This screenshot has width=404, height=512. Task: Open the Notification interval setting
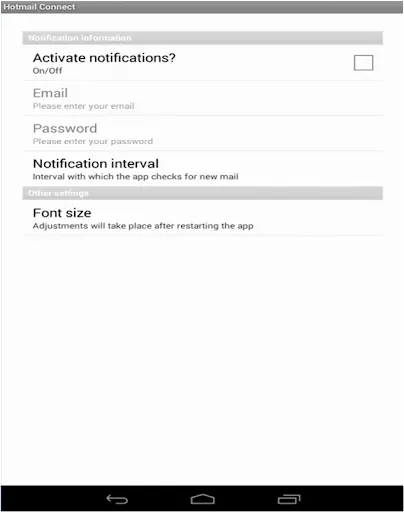(203, 169)
